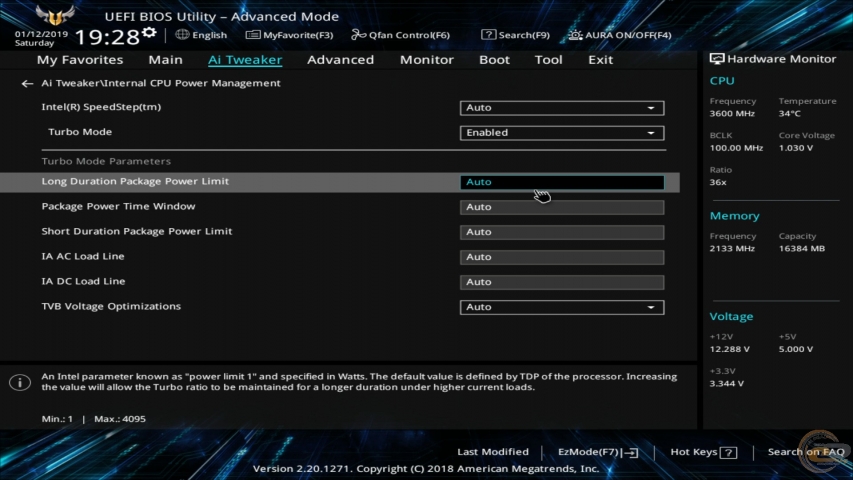The height and width of the screenshot is (480, 853).
Task: Click the Hardware Monitor header
Action: point(772,59)
